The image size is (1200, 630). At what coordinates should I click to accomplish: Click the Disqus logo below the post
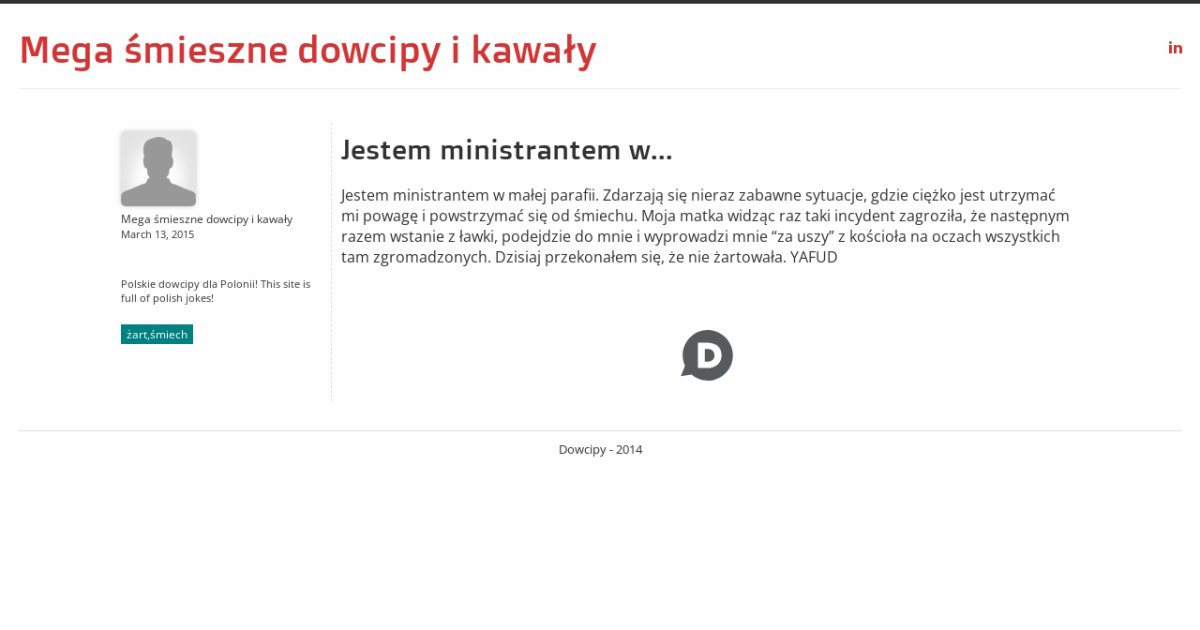coord(707,355)
